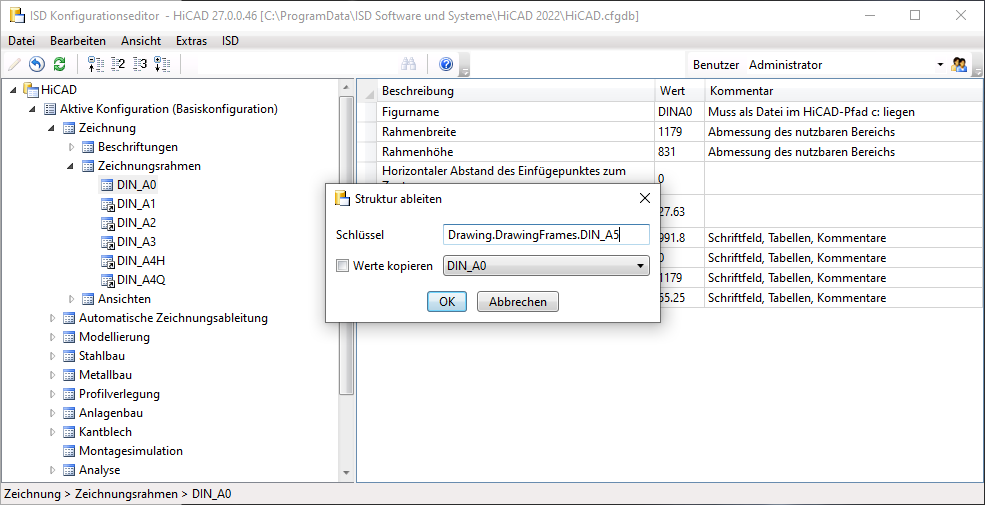Expand the Kantblech tree node

pos(52,432)
